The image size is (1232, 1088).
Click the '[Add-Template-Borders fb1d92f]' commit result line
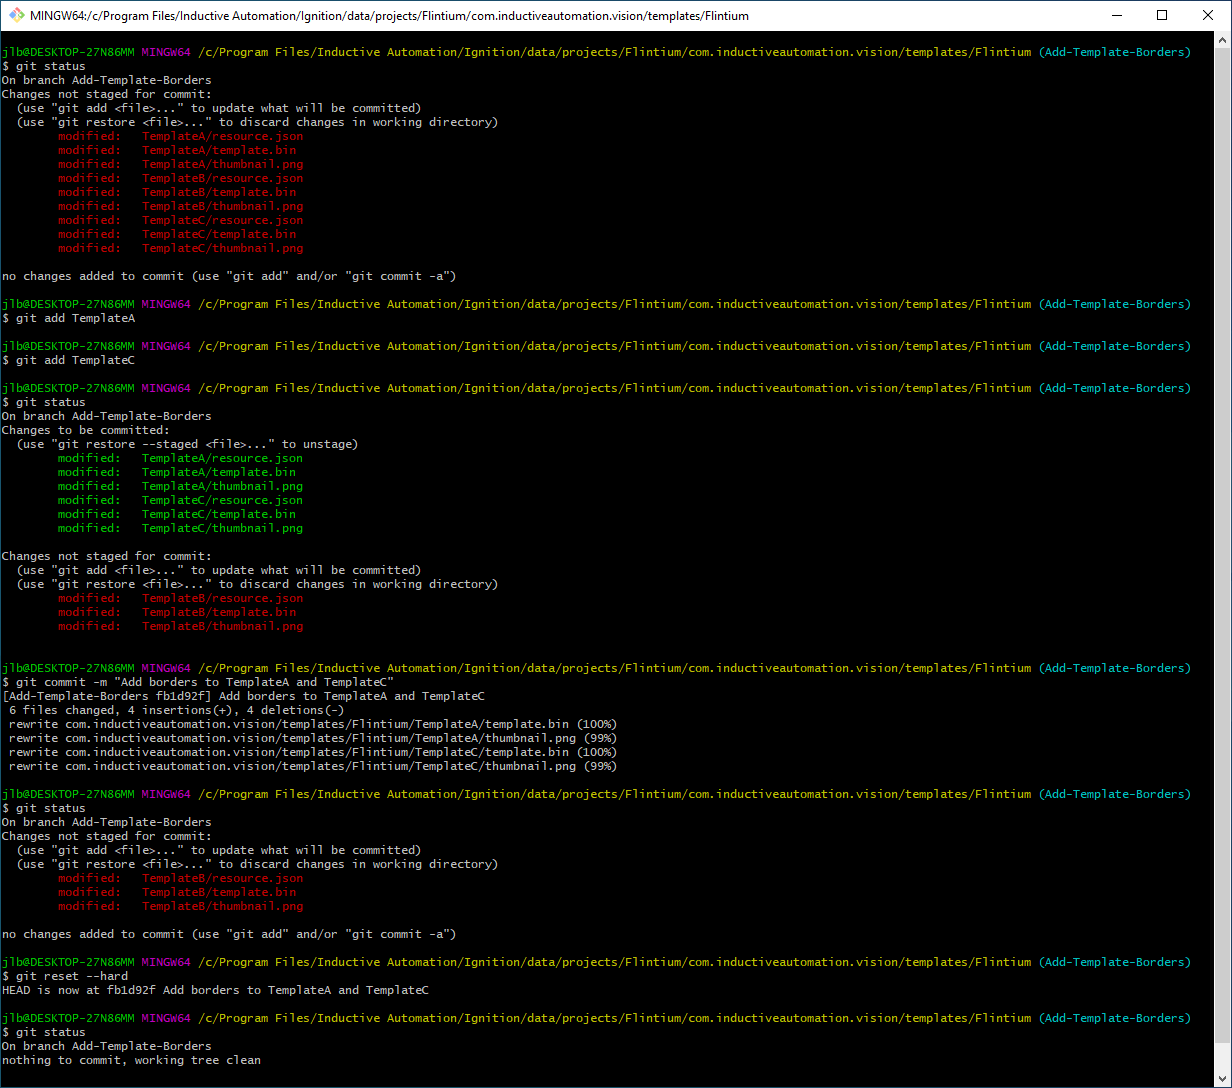coord(243,696)
